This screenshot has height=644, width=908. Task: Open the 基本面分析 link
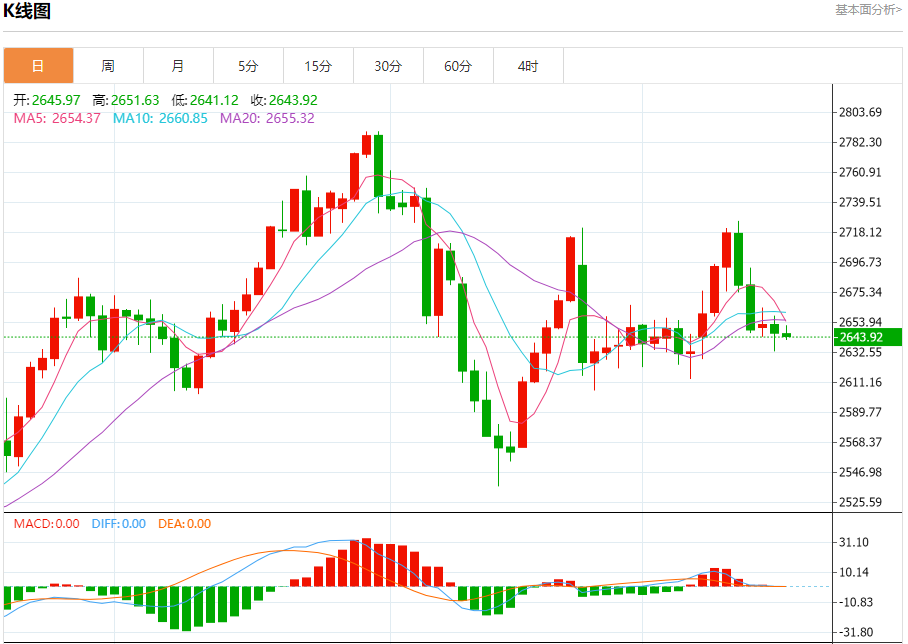[x=868, y=10]
